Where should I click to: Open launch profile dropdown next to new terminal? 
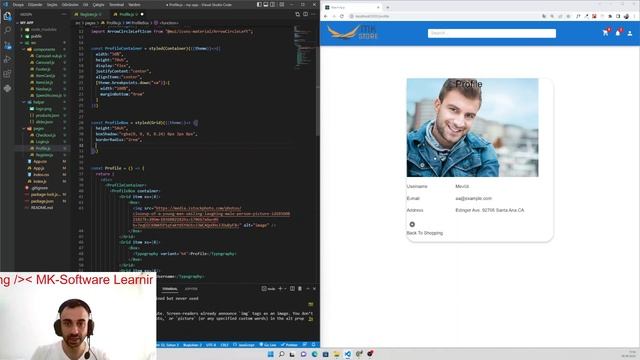285,289
